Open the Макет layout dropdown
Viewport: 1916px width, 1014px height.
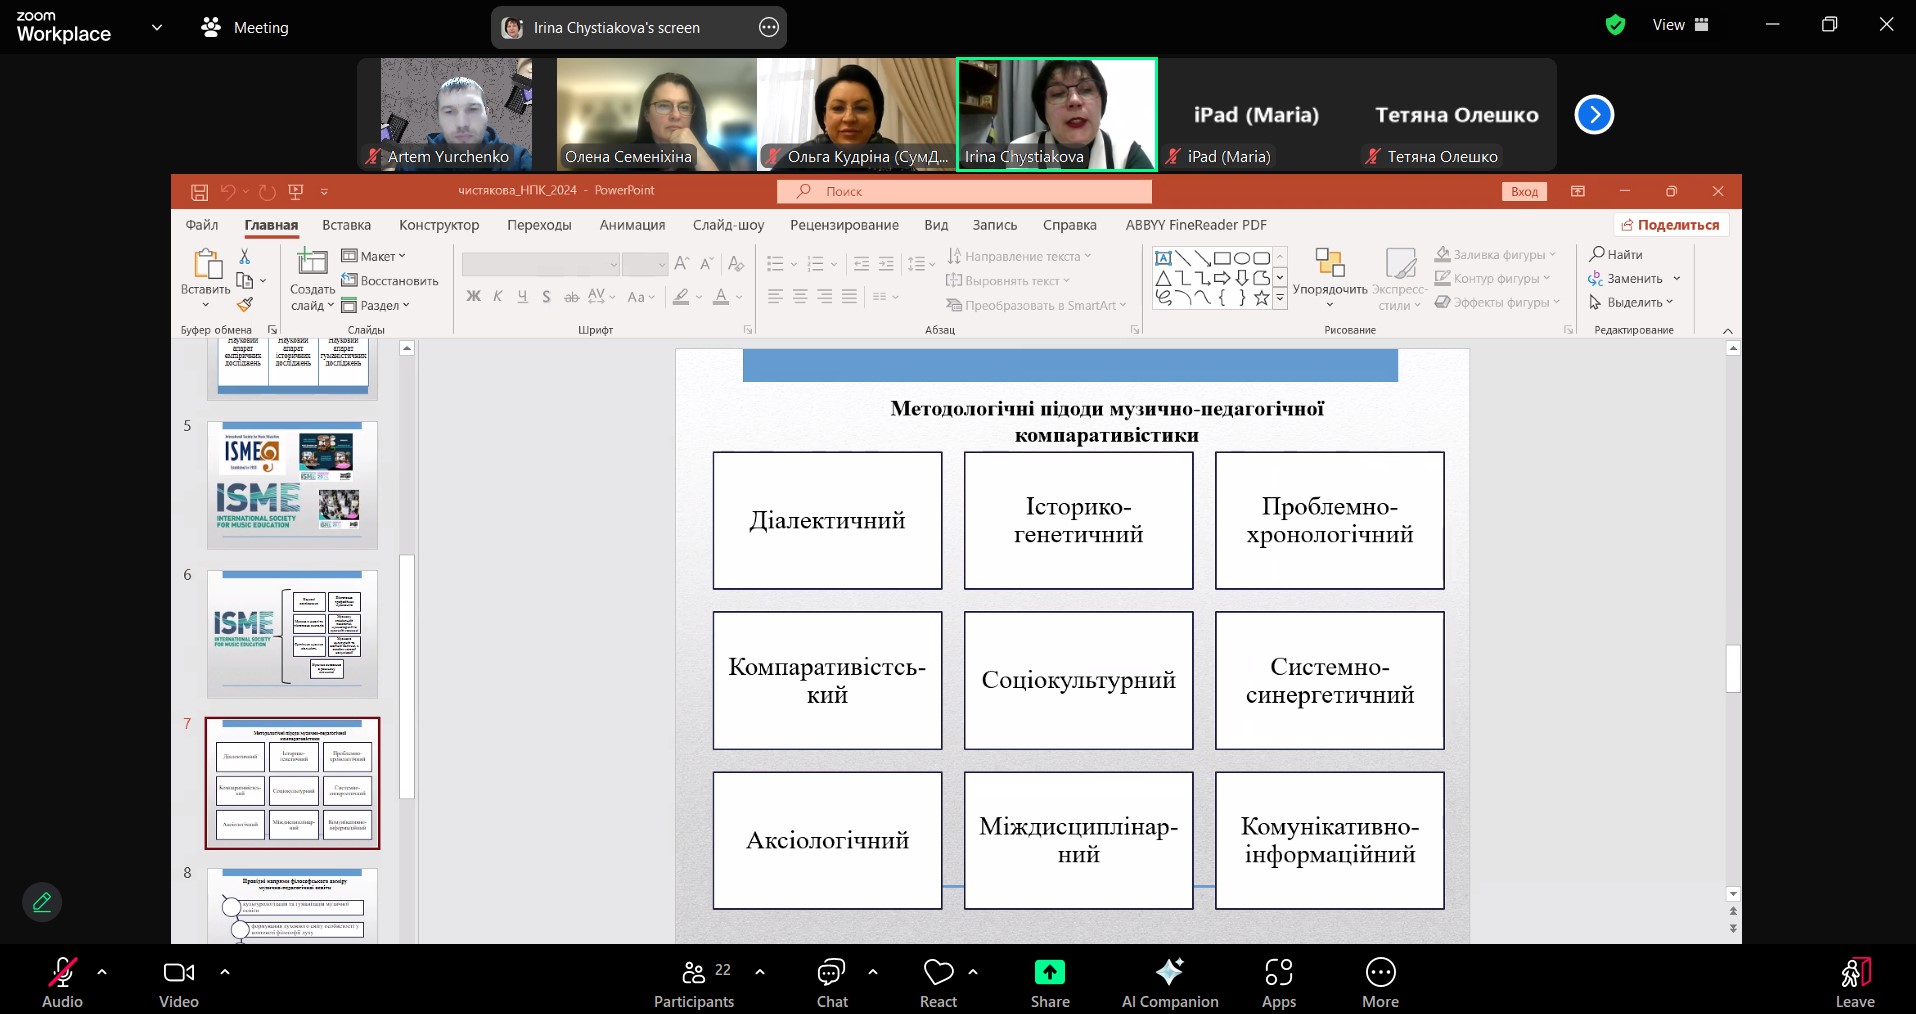point(374,256)
